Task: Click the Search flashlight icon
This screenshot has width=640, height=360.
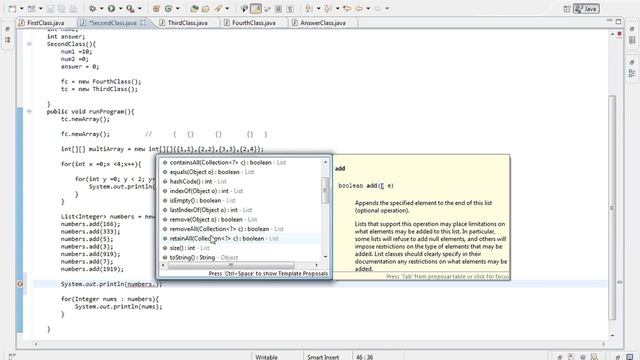Action: 219,9
